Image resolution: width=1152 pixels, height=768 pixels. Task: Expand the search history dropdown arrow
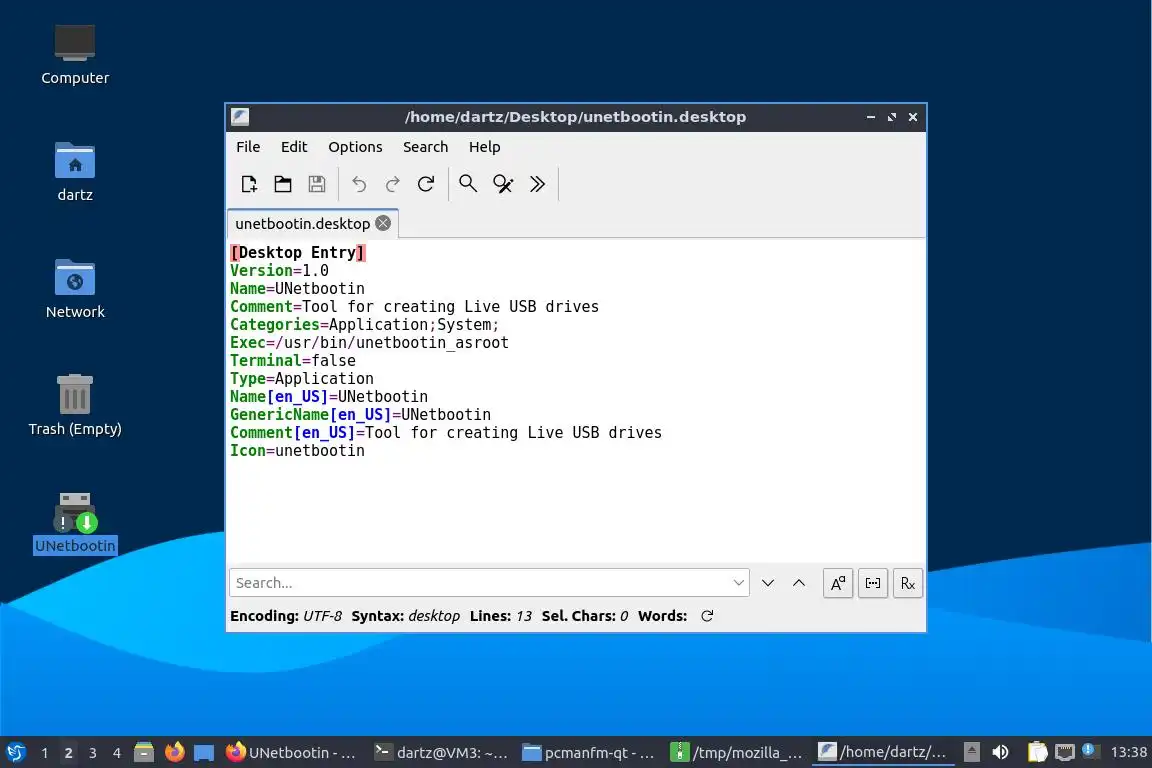(738, 583)
